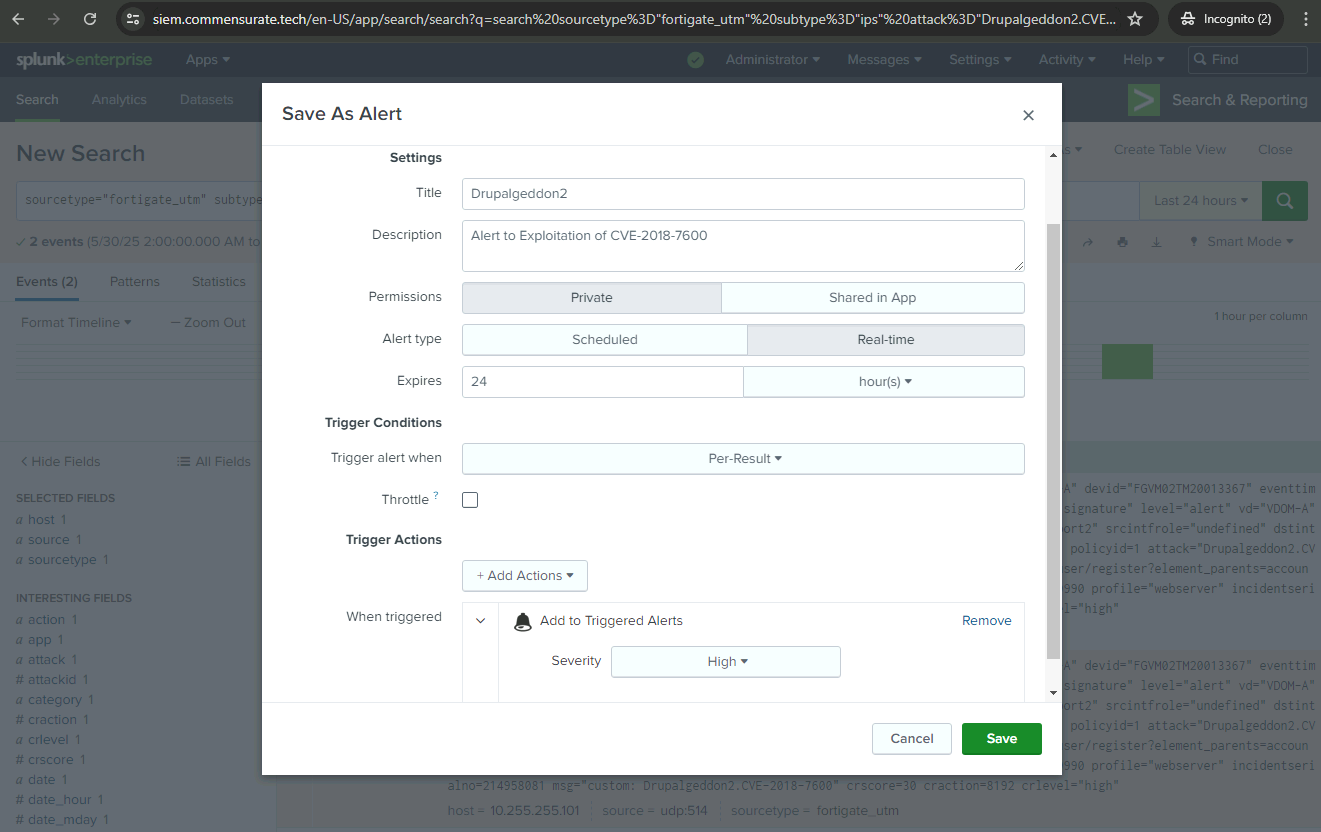Image resolution: width=1321 pixels, height=832 pixels.
Task: Click the green system health check icon
Action: [x=695, y=60]
